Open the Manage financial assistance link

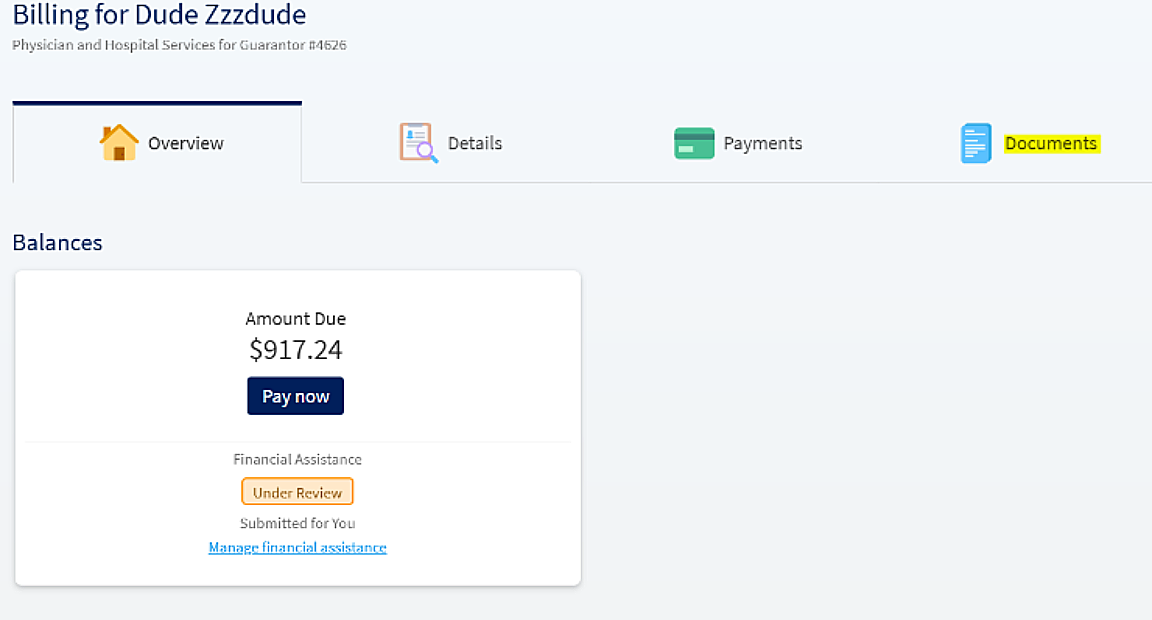(x=298, y=547)
